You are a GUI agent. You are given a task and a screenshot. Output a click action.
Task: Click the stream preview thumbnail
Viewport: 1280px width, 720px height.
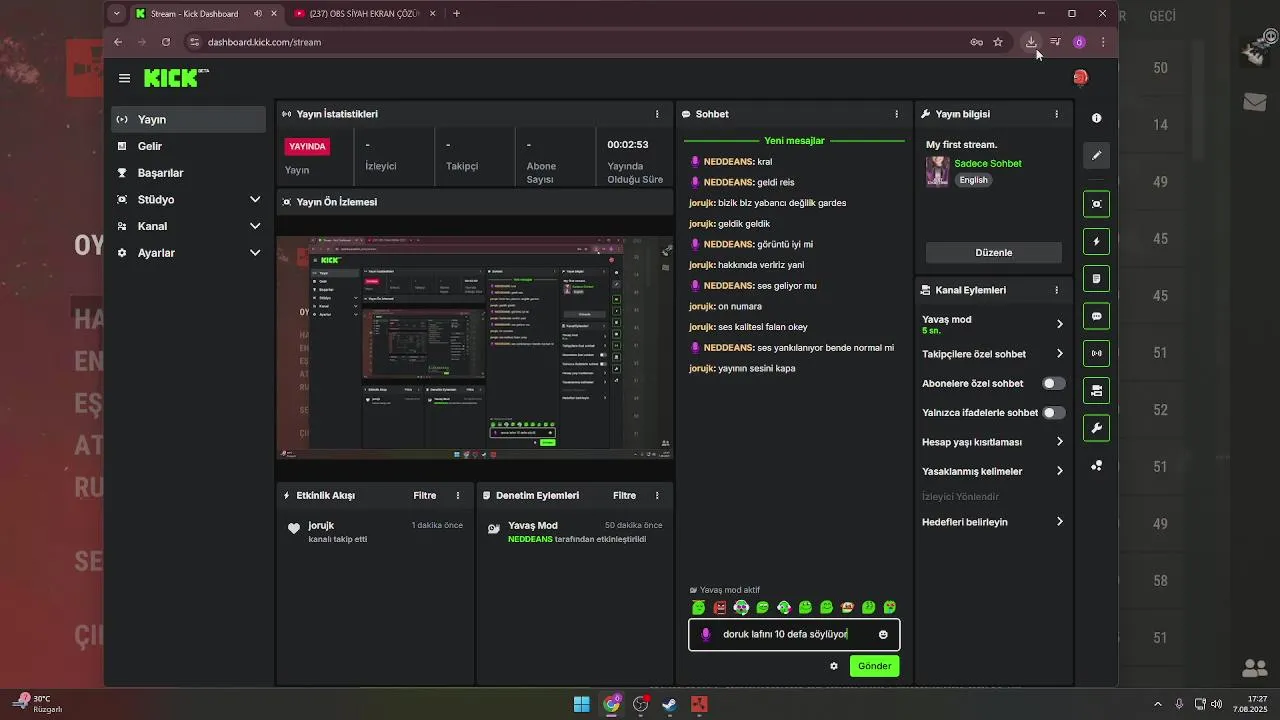[x=474, y=348]
